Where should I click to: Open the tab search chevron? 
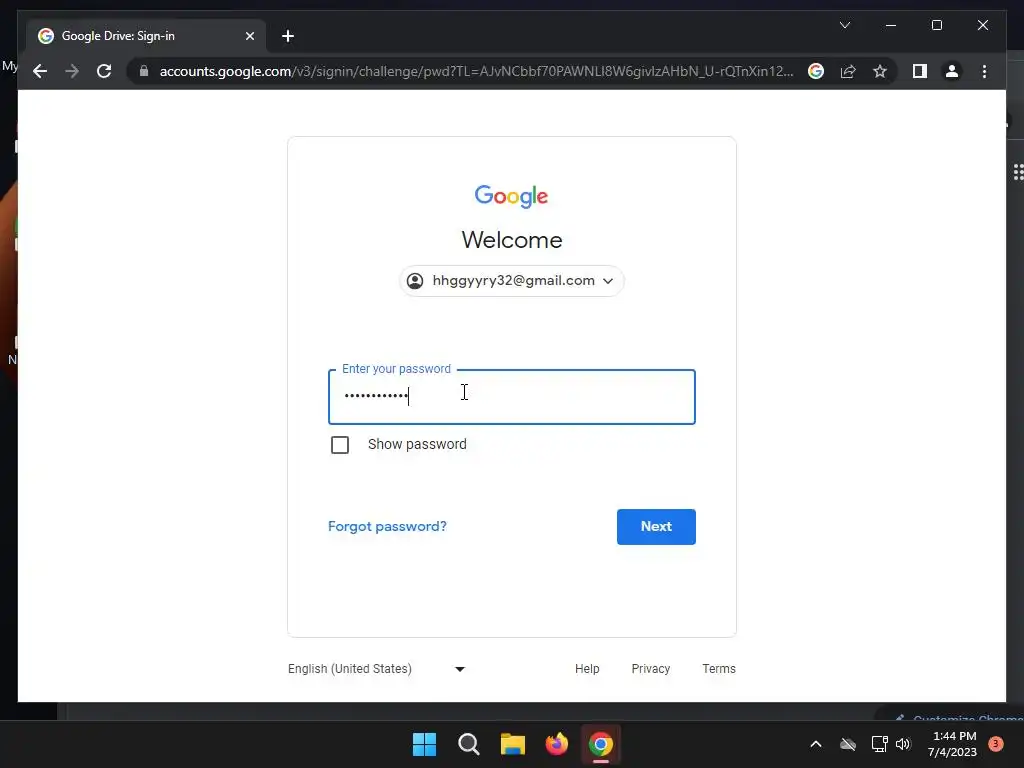coord(844,25)
